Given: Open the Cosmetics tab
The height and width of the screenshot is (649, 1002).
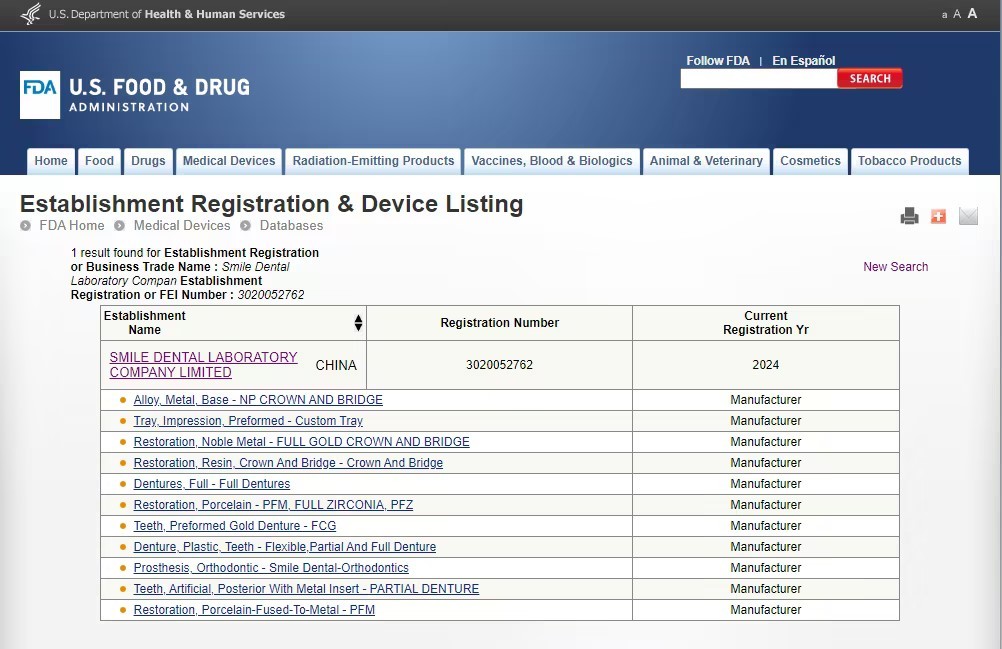Looking at the screenshot, I should click(x=810, y=161).
